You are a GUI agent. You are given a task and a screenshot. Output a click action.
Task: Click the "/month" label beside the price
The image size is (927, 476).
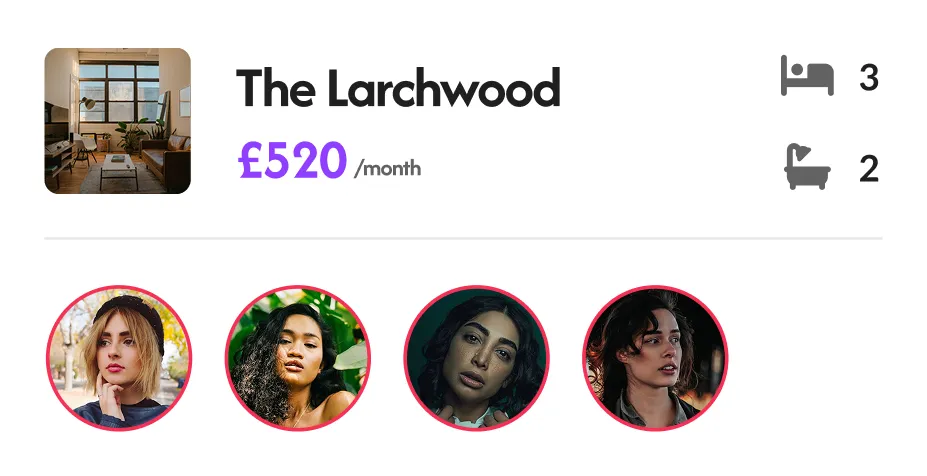tap(388, 169)
